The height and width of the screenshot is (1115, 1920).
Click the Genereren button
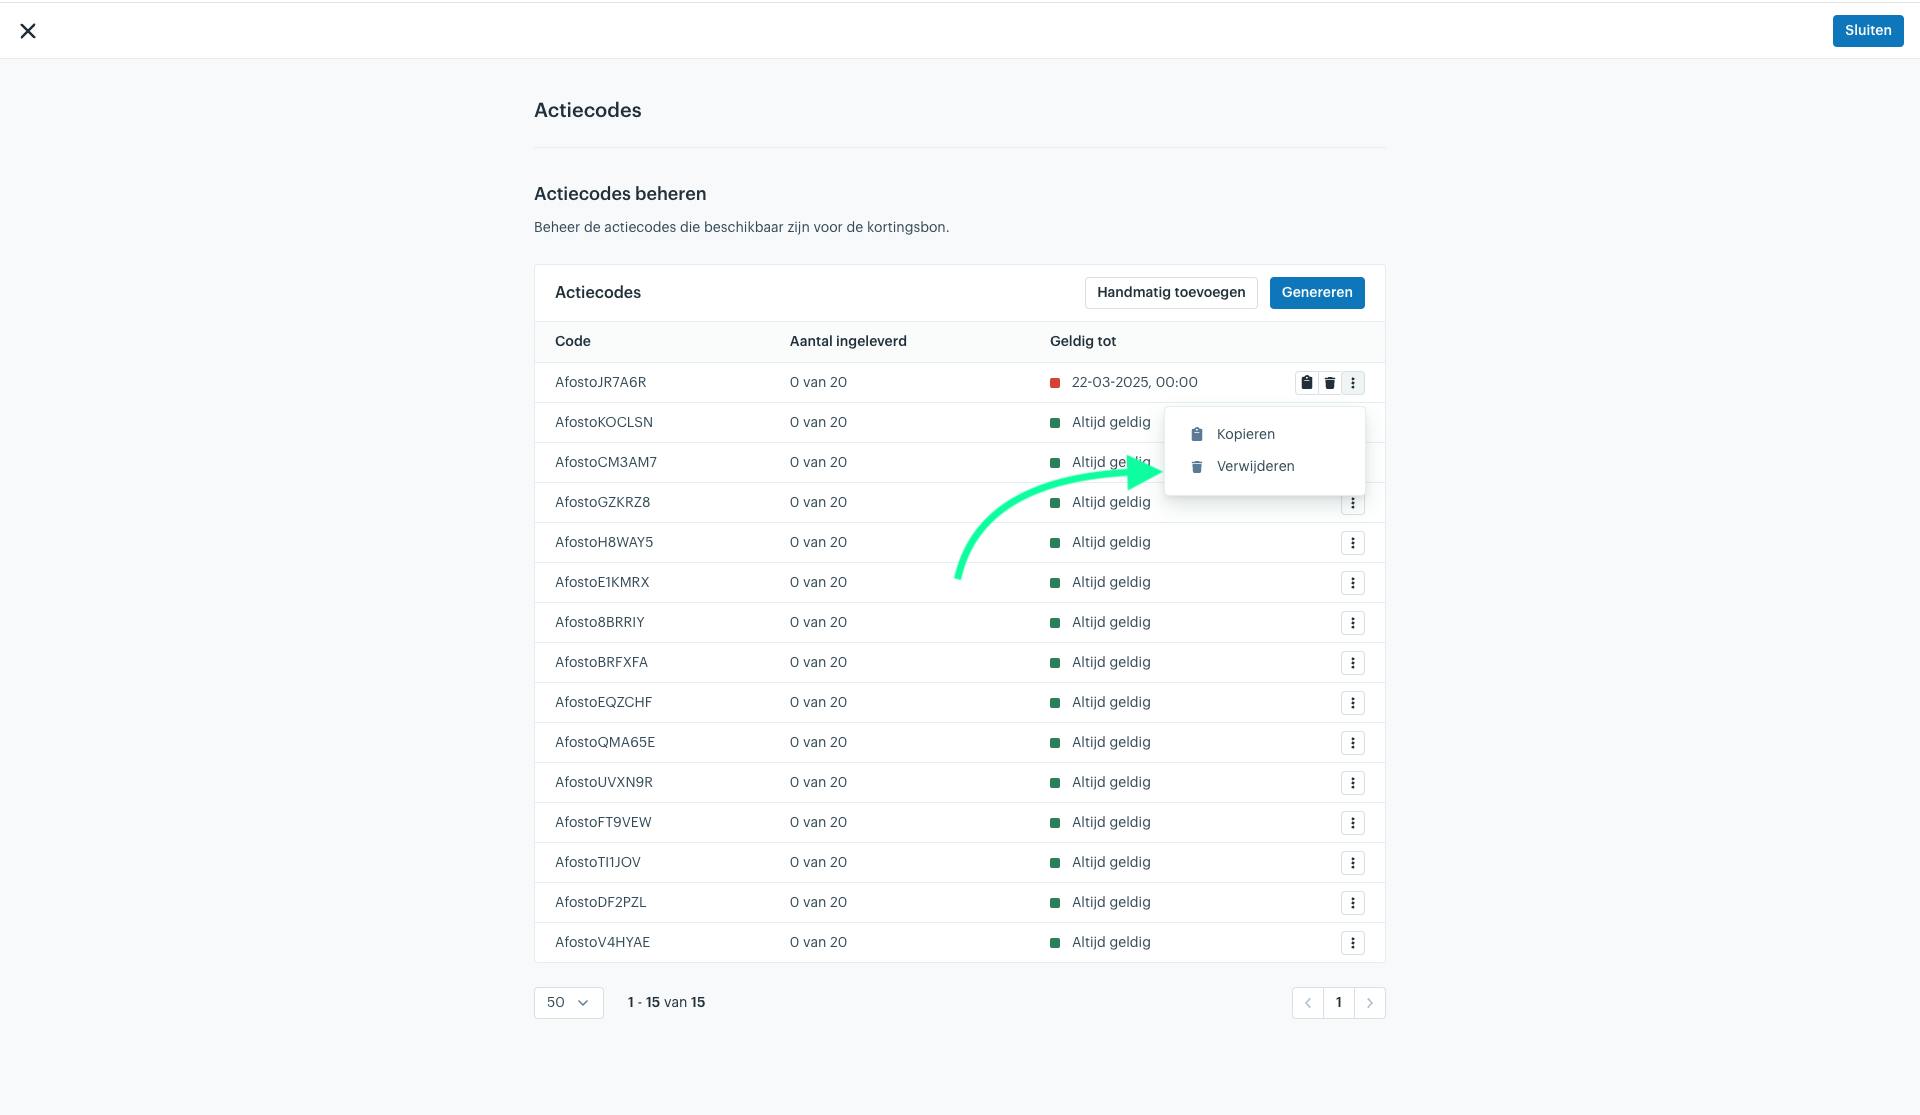click(1317, 293)
